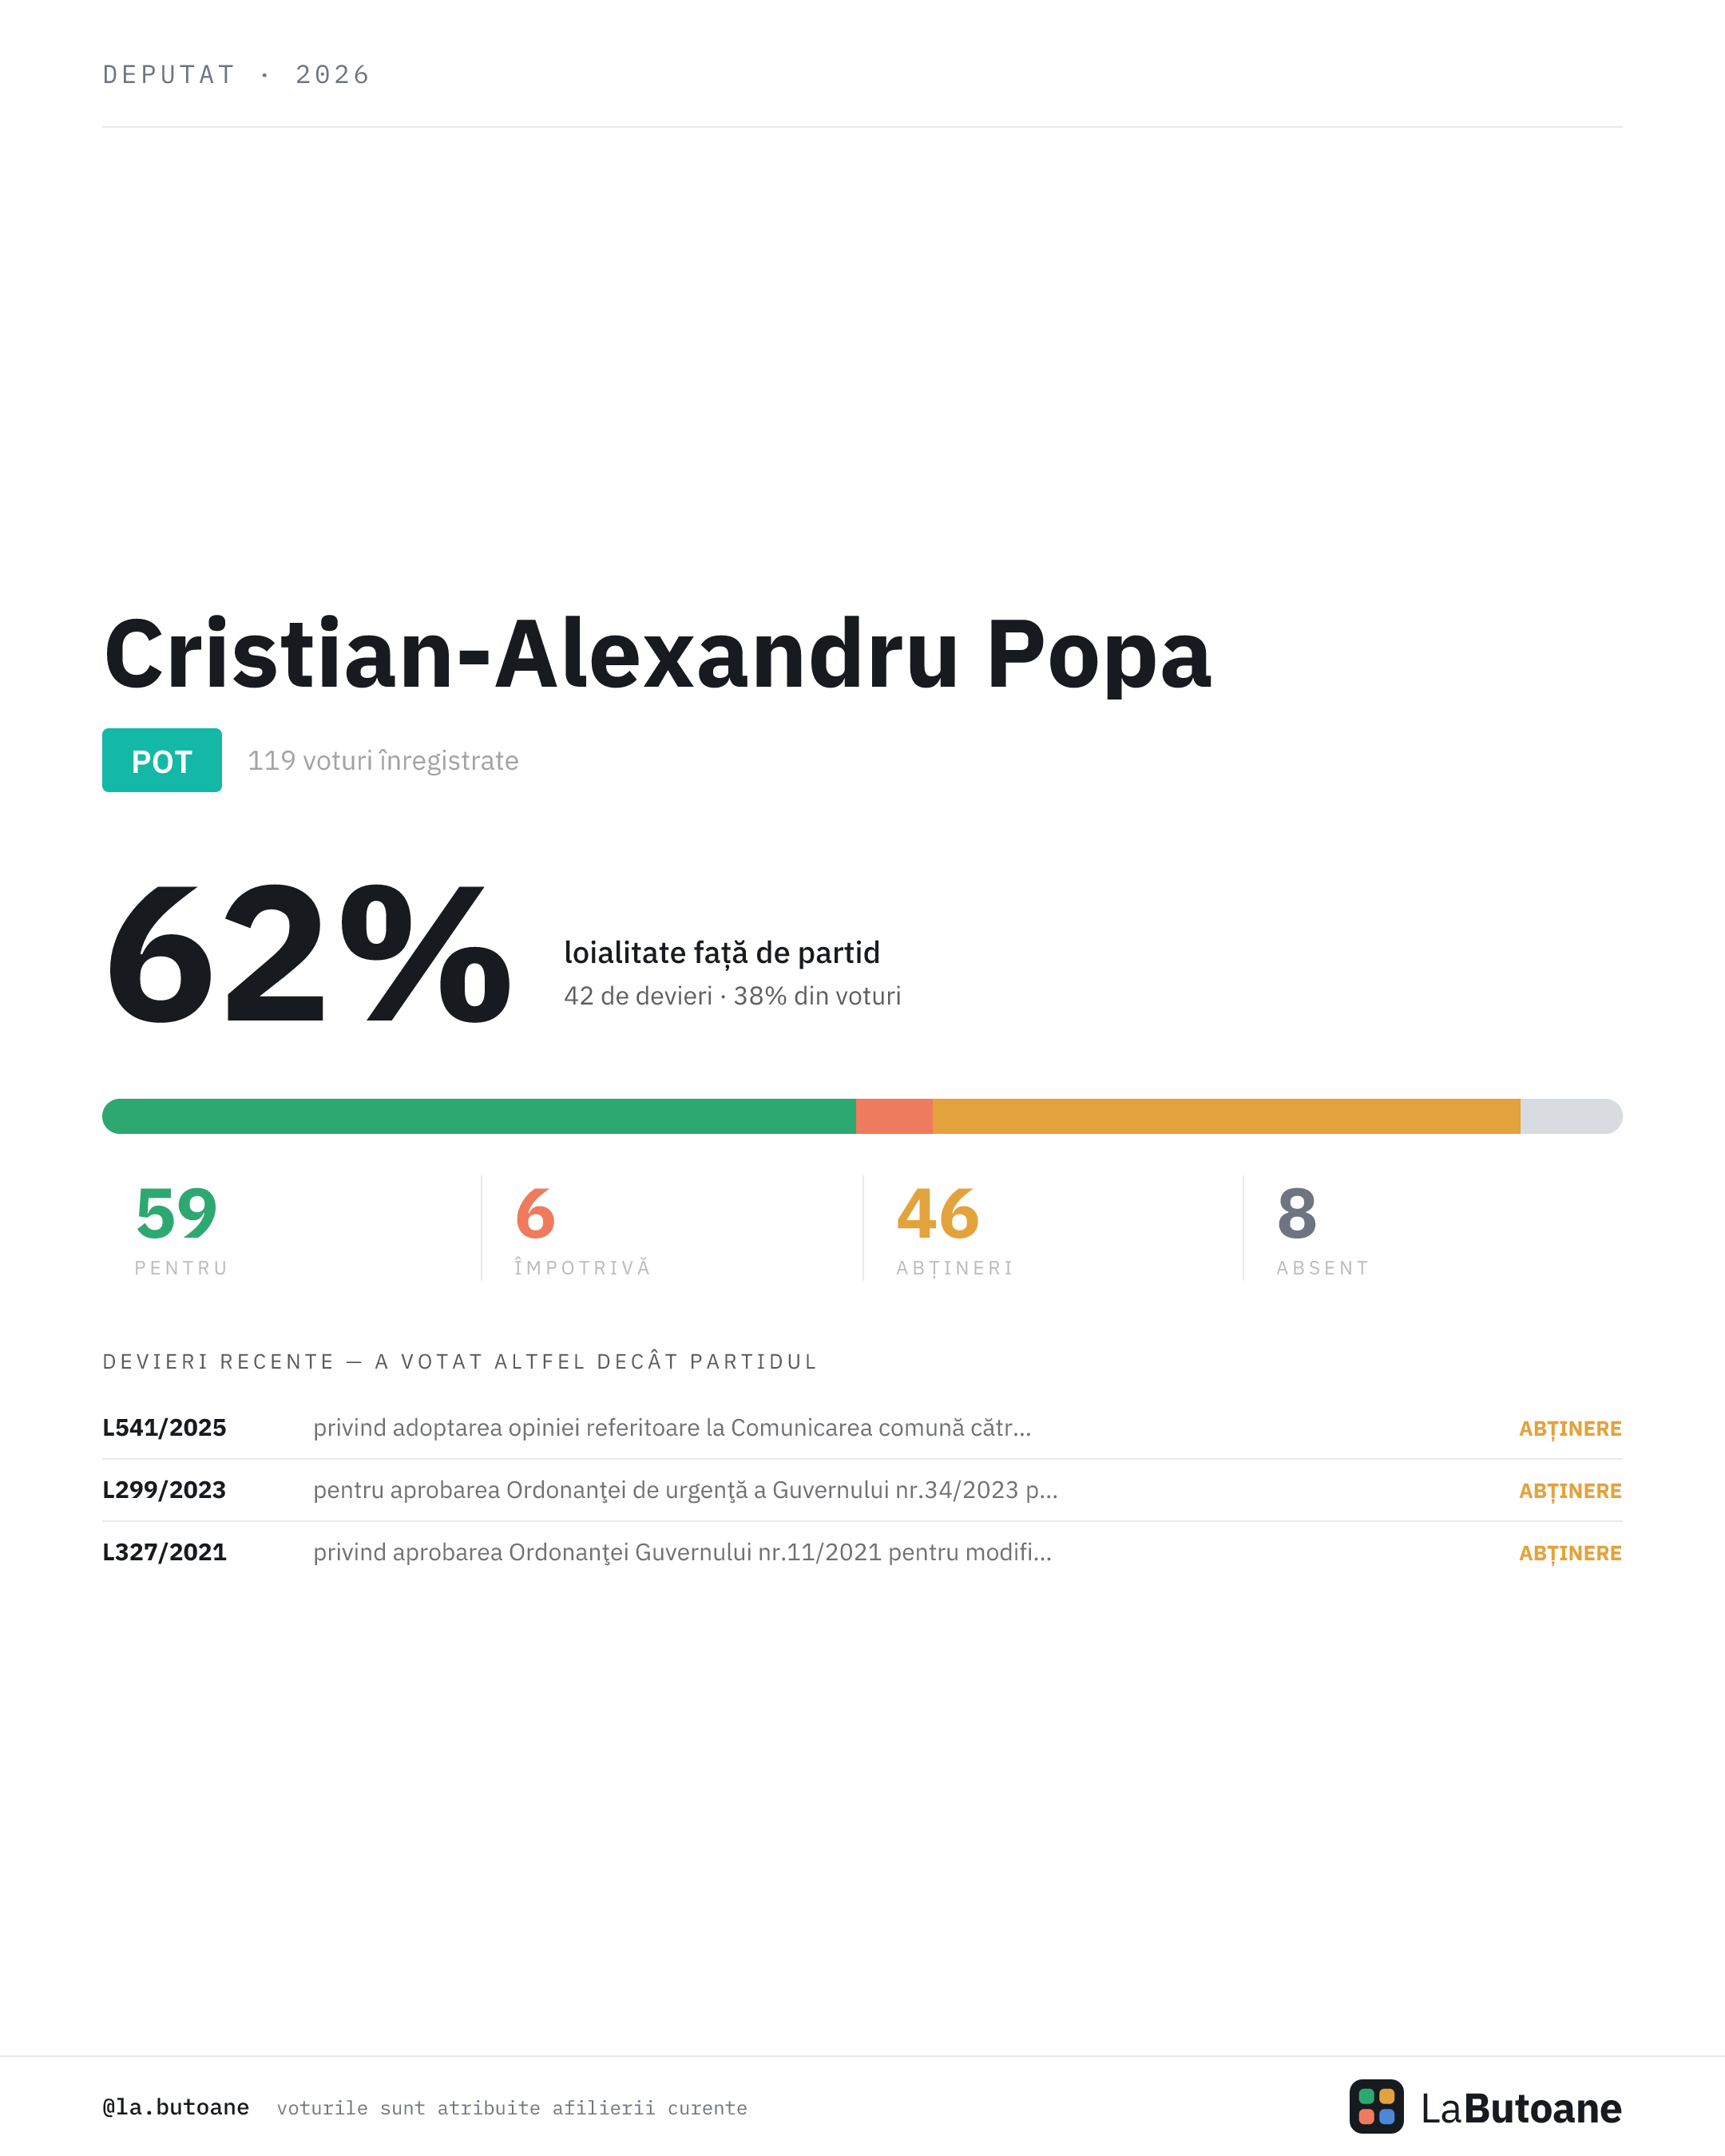Select the 59 Pentru stat
Screen dimensions: 1725x2156
coord(182,1228)
